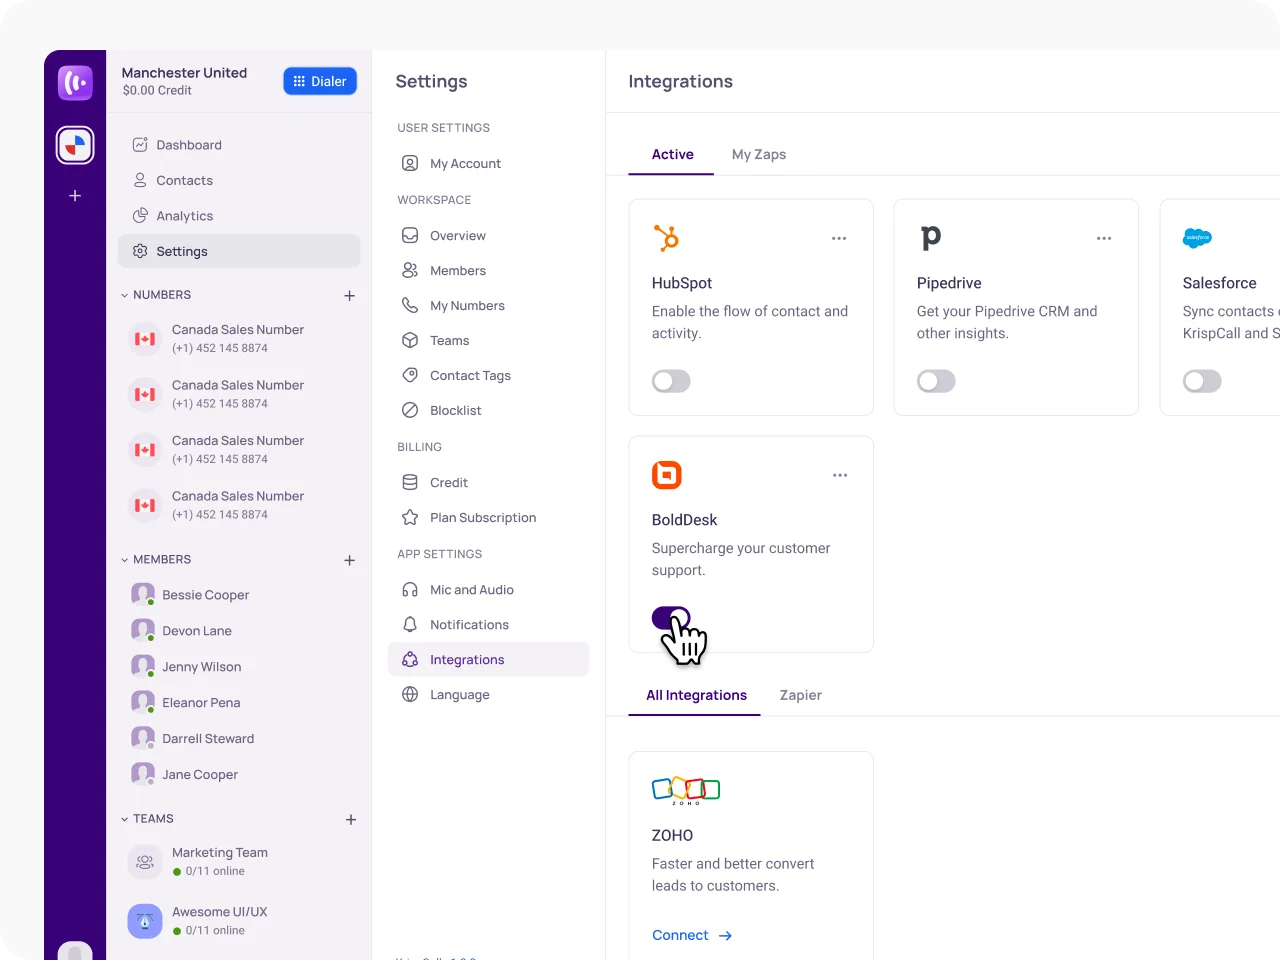This screenshot has height=960, width=1280.
Task: Click the Blocklist icon
Action: click(410, 411)
